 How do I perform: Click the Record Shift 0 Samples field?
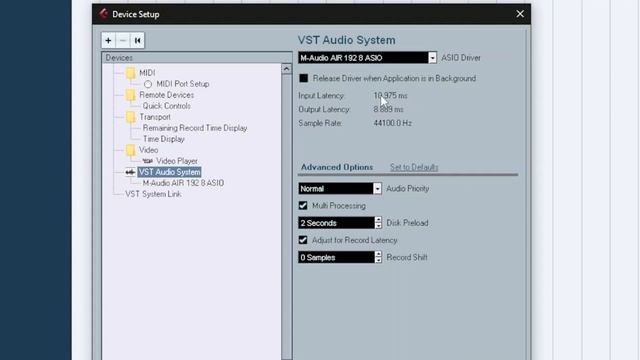click(336, 258)
